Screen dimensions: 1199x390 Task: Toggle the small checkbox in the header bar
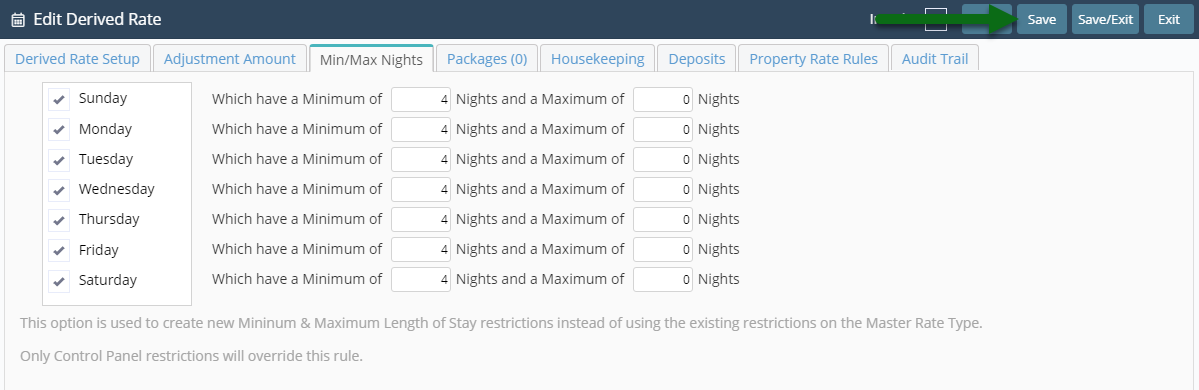[936, 20]
